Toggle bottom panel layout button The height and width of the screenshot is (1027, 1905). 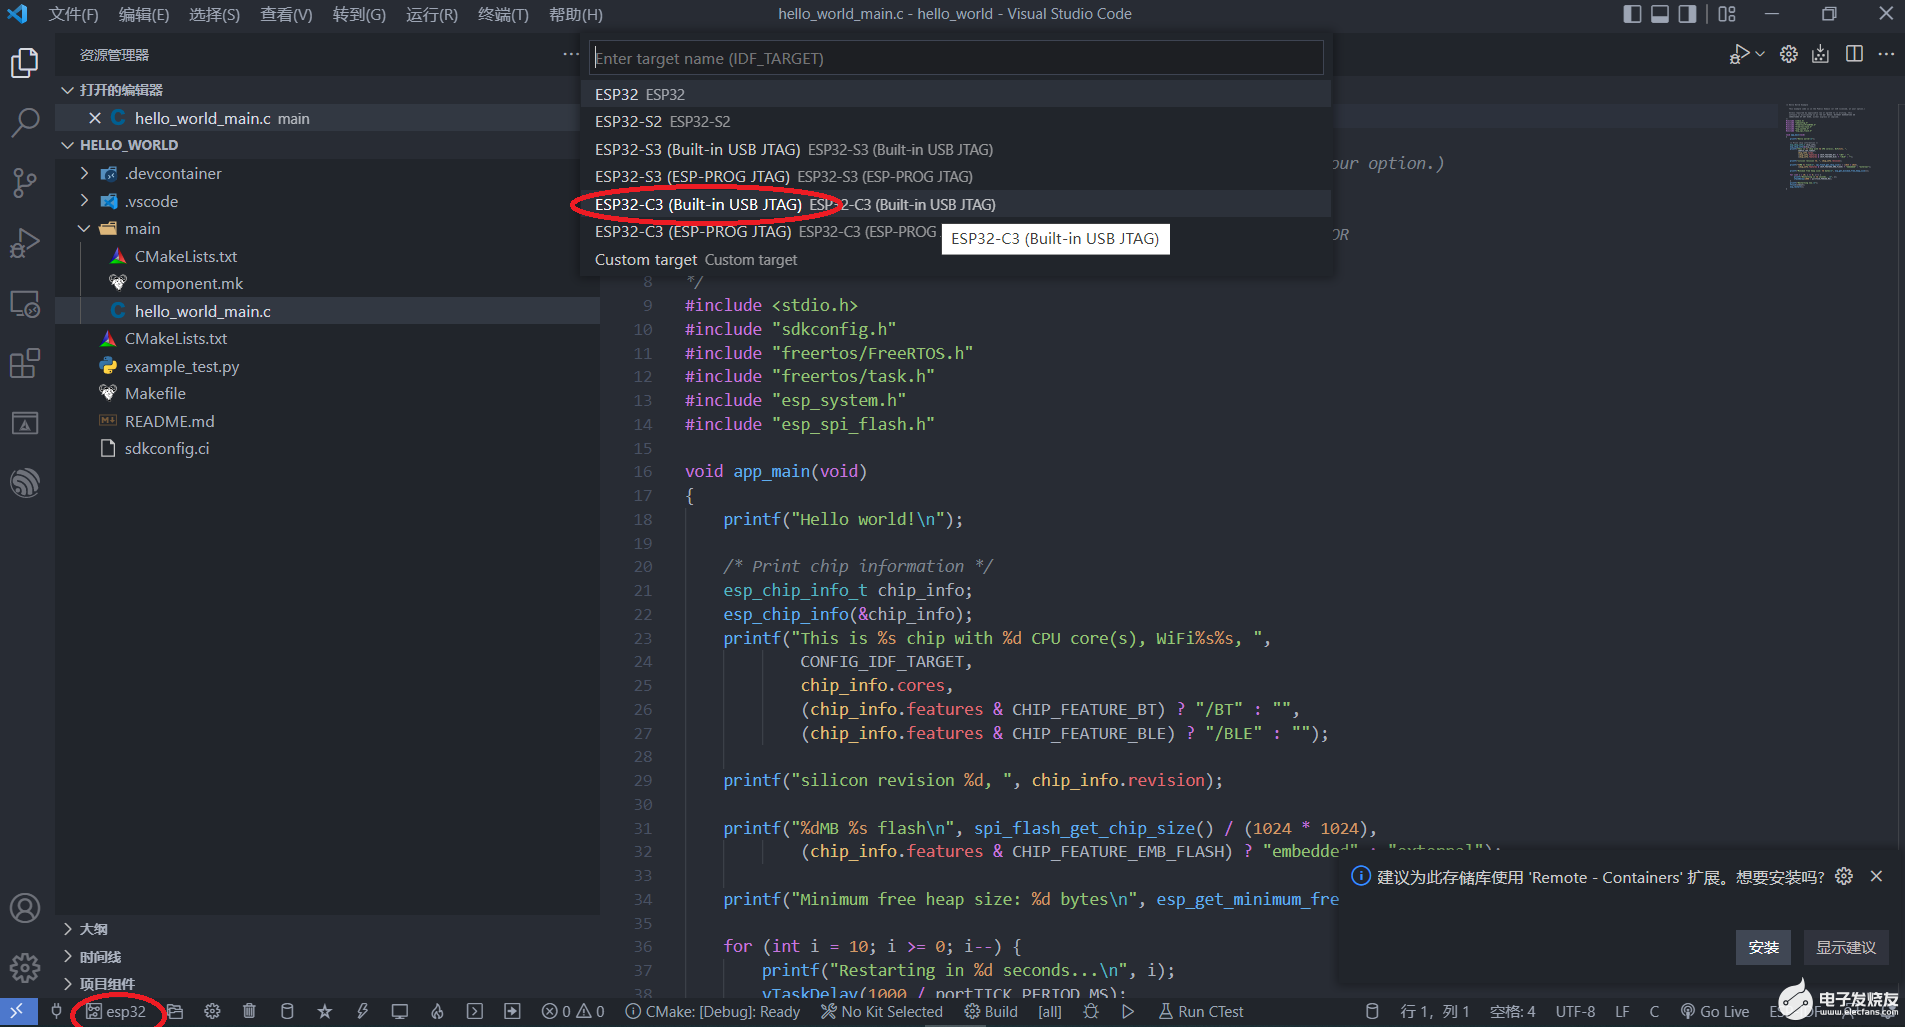coord(1660,14)
